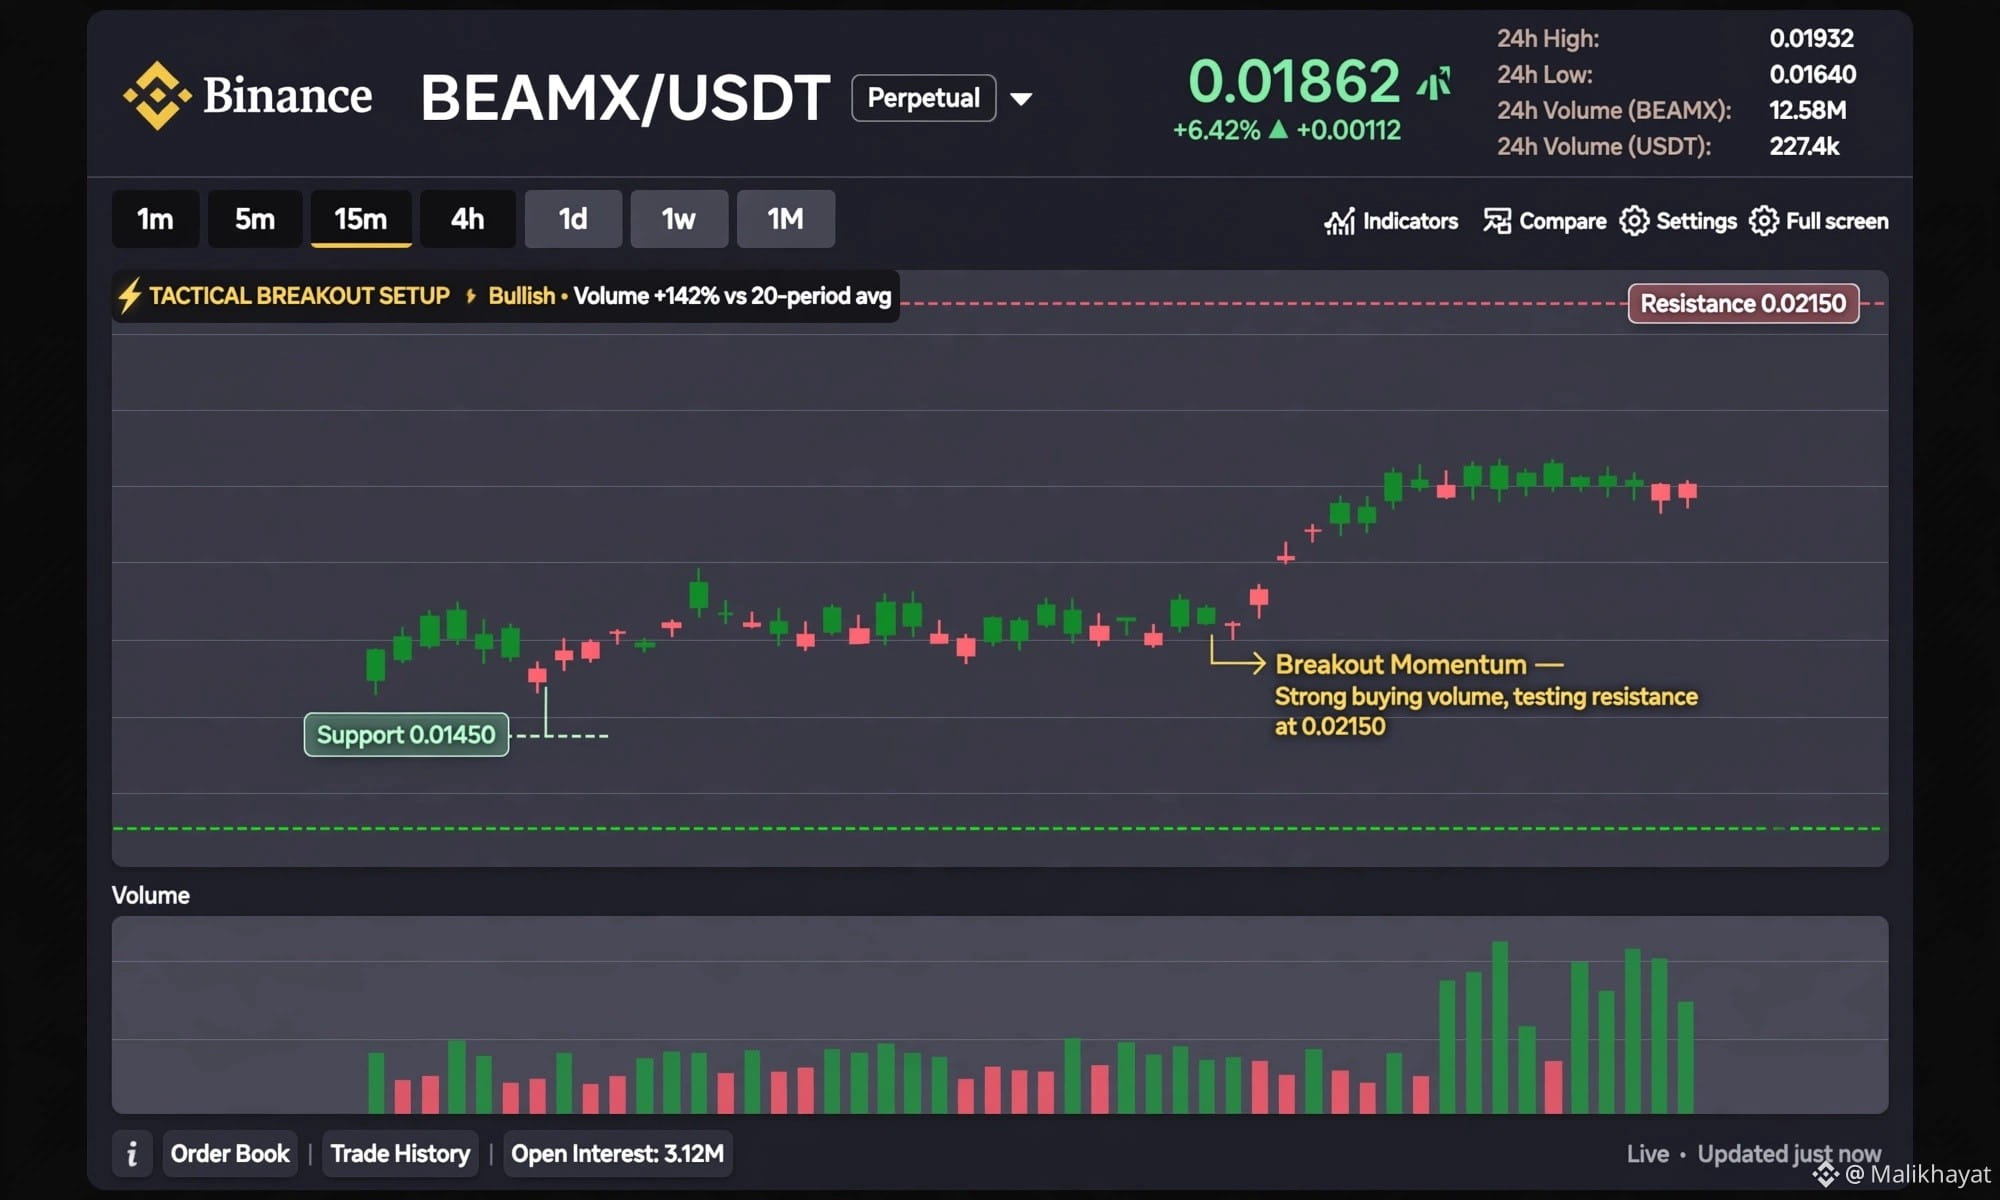Image resolution: width=2000 pixels, height=1200 pixels.
Task: Click the Volume panel heading
Action: click(x=150, y=895)
